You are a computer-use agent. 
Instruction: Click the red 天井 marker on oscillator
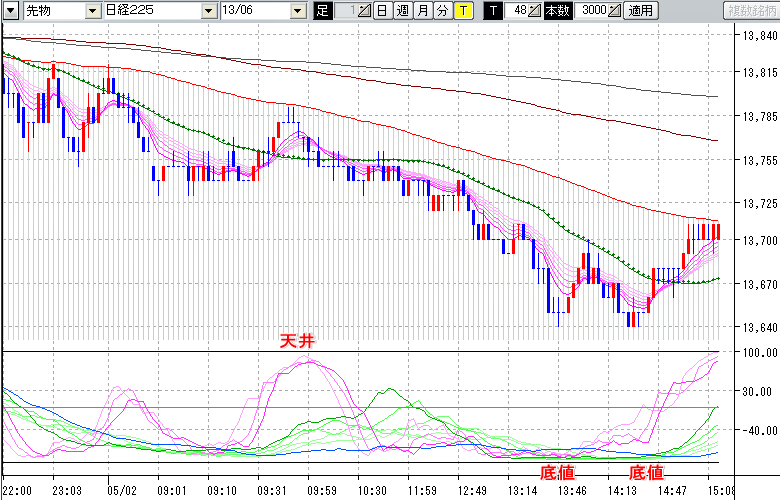click(x=299, y=342)
